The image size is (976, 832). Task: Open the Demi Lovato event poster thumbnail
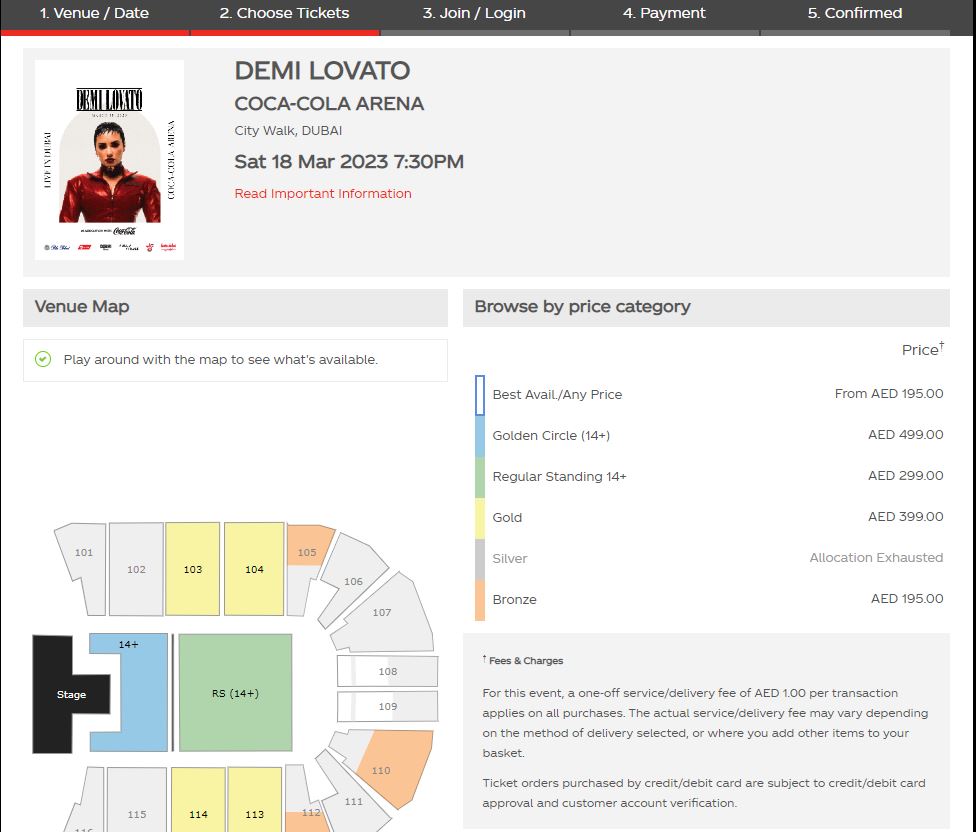click(110, 160)
